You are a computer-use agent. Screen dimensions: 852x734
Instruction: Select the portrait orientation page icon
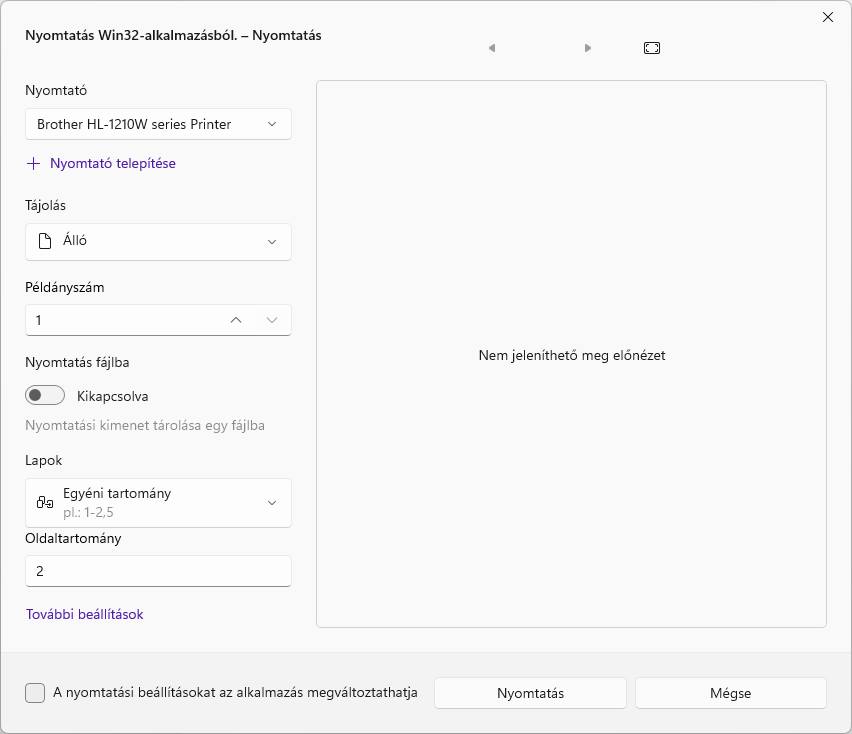tap(42, 241)
